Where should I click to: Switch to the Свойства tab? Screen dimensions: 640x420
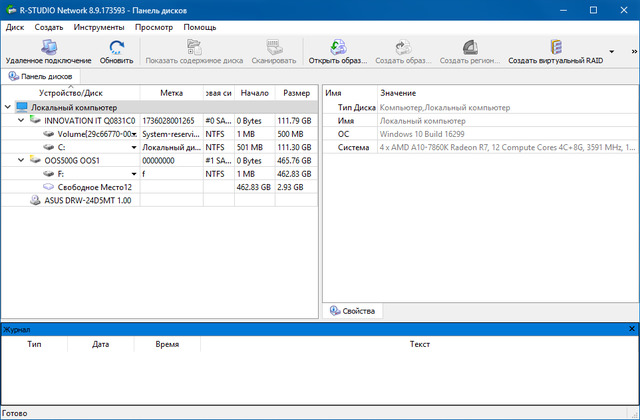tap(351, 311)
